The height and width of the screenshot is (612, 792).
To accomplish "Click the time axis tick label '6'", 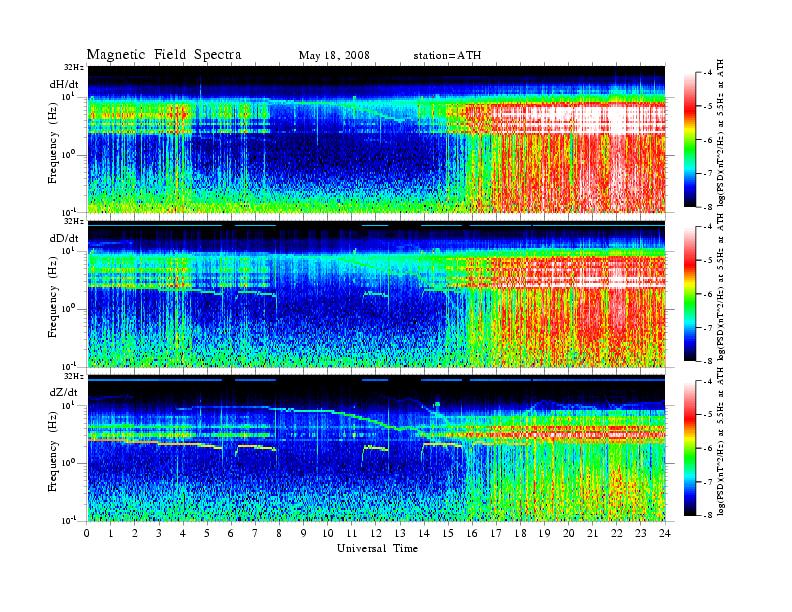I will pyautogui.click(x=231, y=533).
